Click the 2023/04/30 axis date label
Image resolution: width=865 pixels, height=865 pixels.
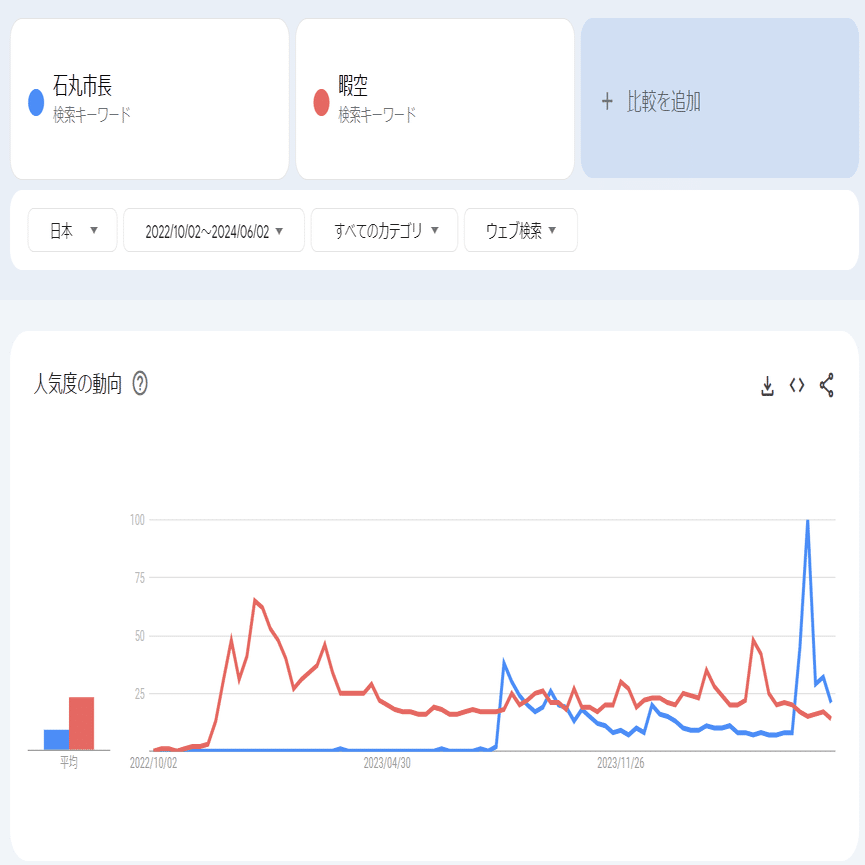(387, 763)
